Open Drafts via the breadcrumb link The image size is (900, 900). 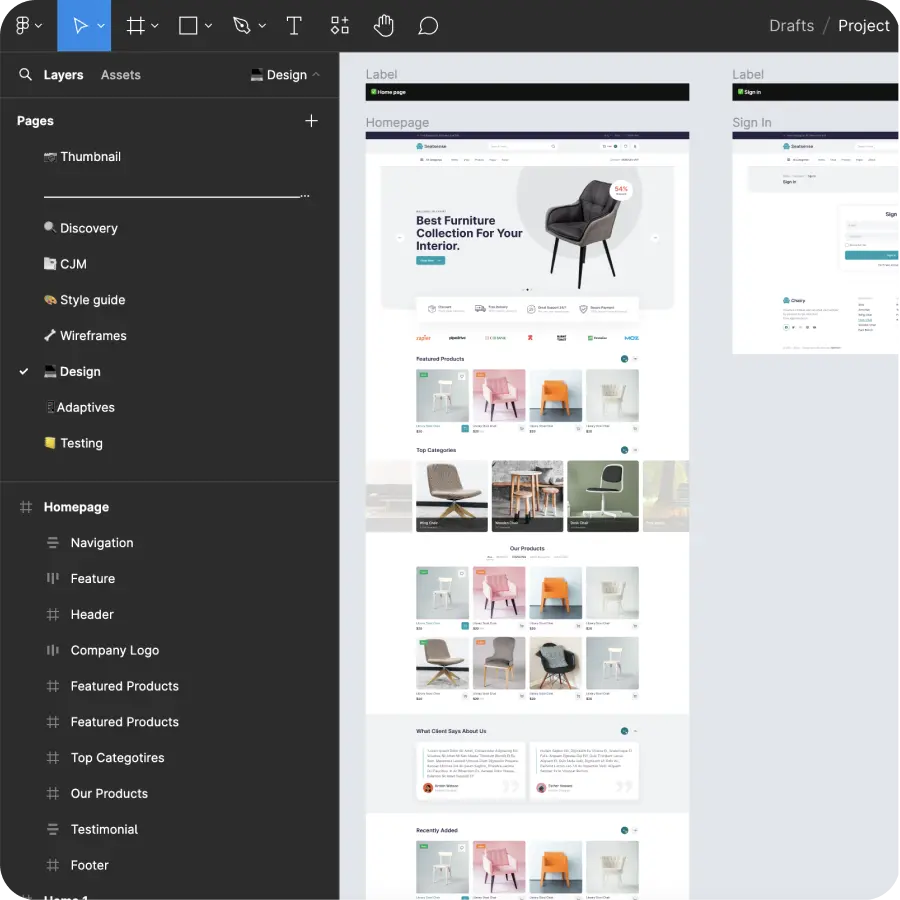click(x=791, y=25)
